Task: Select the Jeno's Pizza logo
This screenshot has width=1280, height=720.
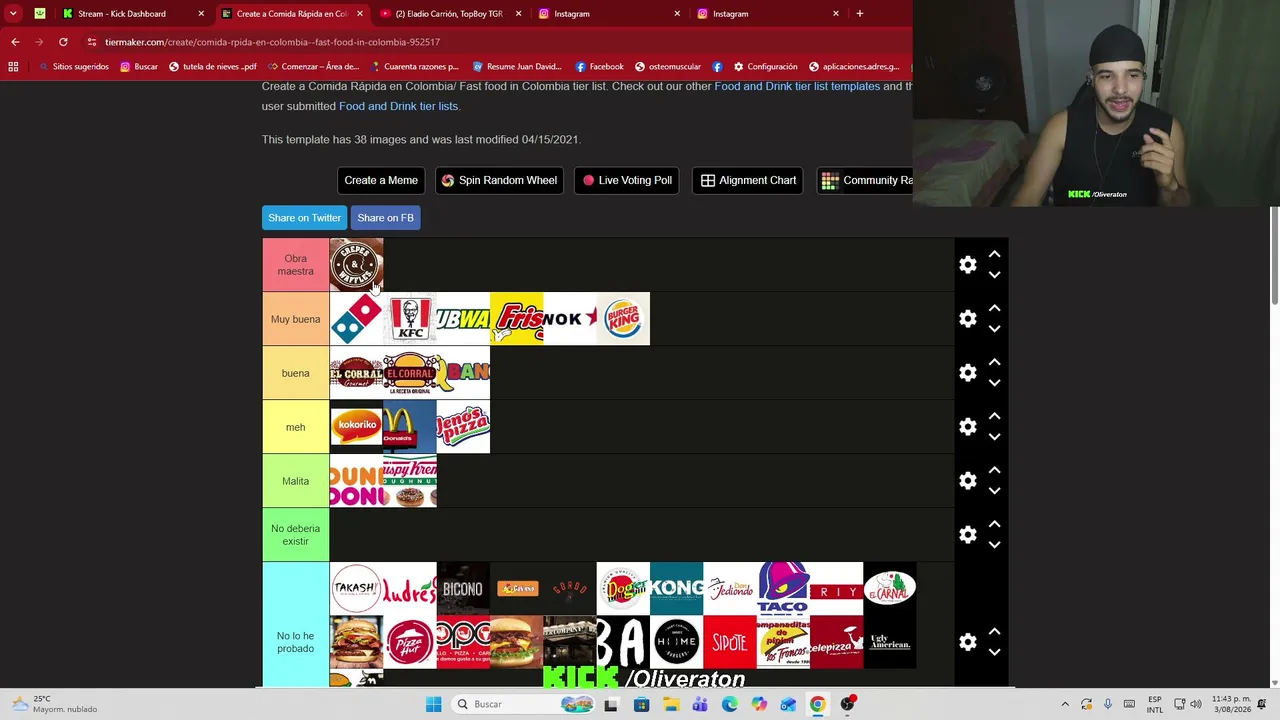Action: (463, 427)
